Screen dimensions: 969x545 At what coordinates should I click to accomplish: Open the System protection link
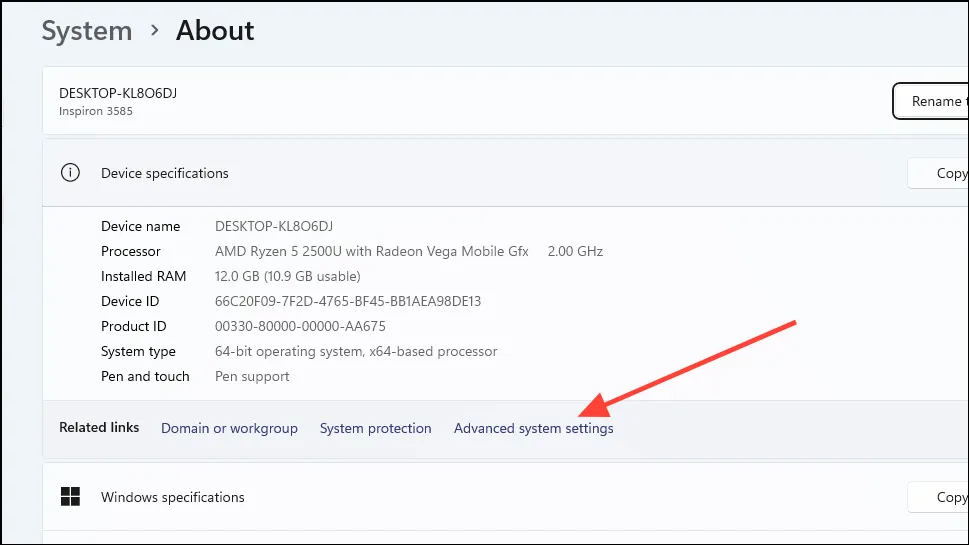click(375, 428)
